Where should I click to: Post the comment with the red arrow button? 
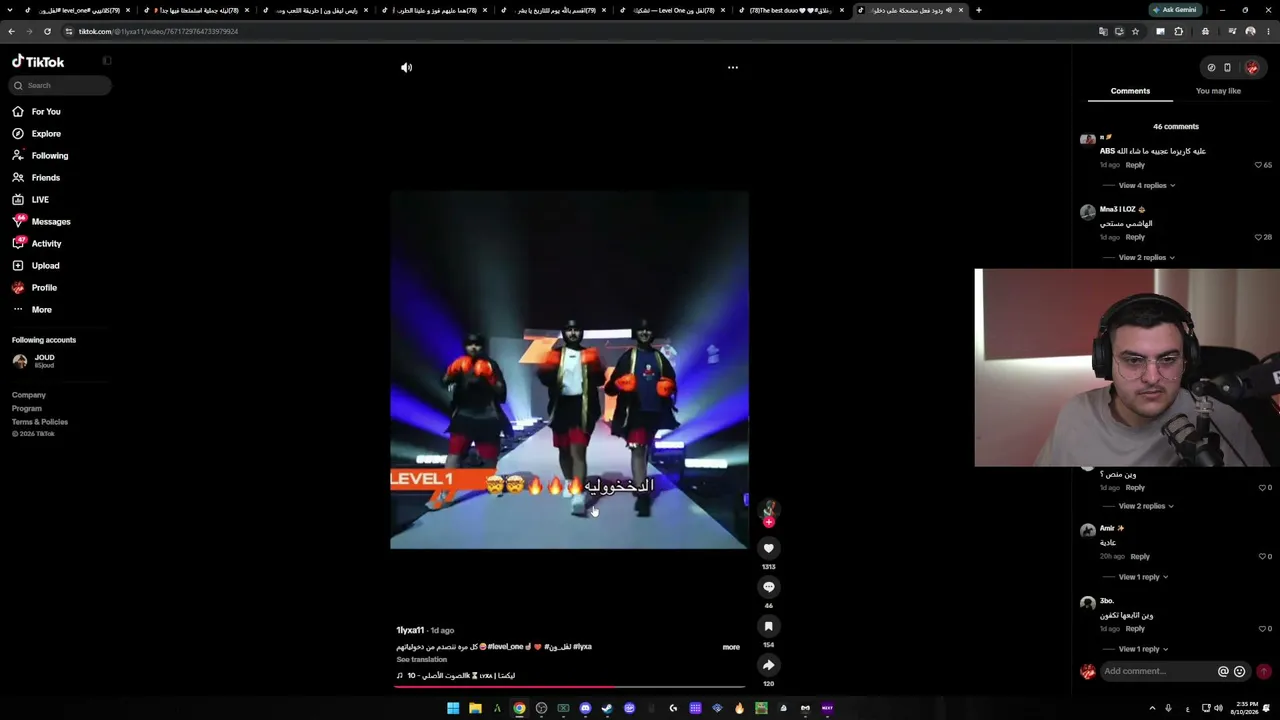(1263, 672)
